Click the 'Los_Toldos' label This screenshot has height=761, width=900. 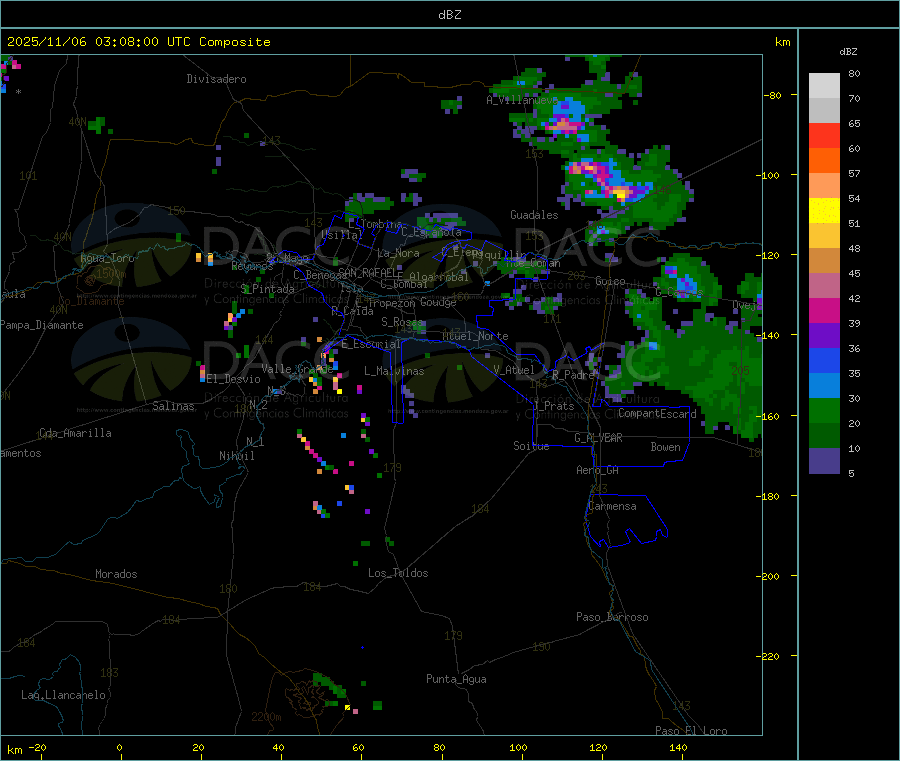click(x=398, y=573)
